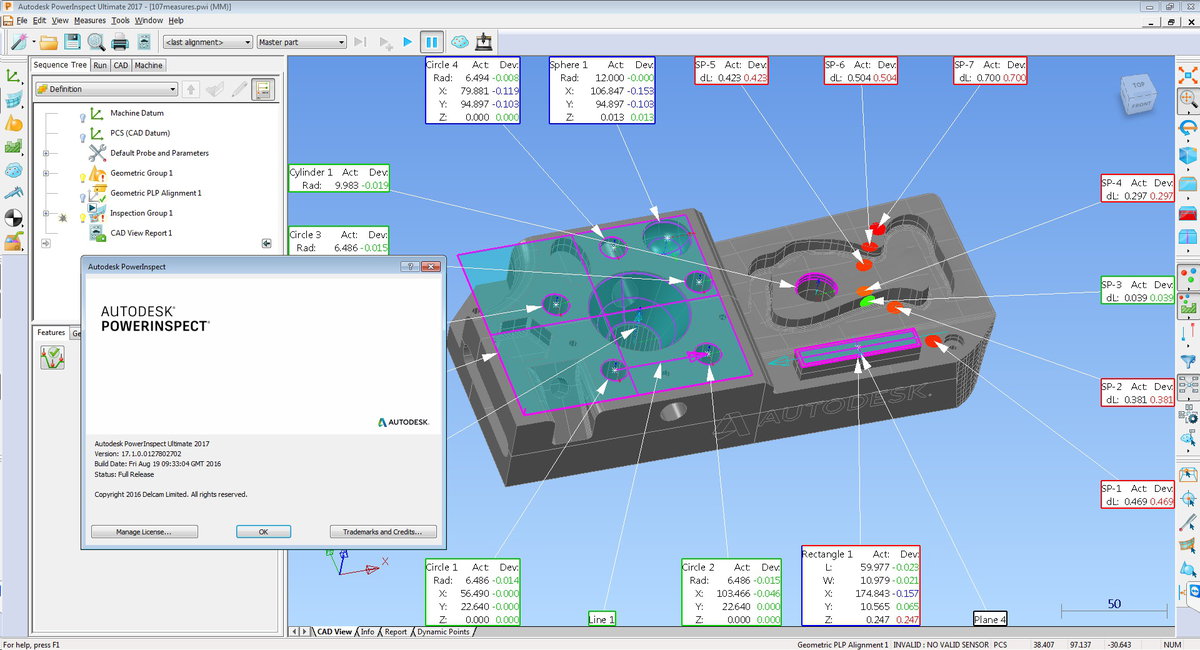Open the Definition dropdown in Sequence Tree
The image size is (1200, 650).
(x=105, y=89)
